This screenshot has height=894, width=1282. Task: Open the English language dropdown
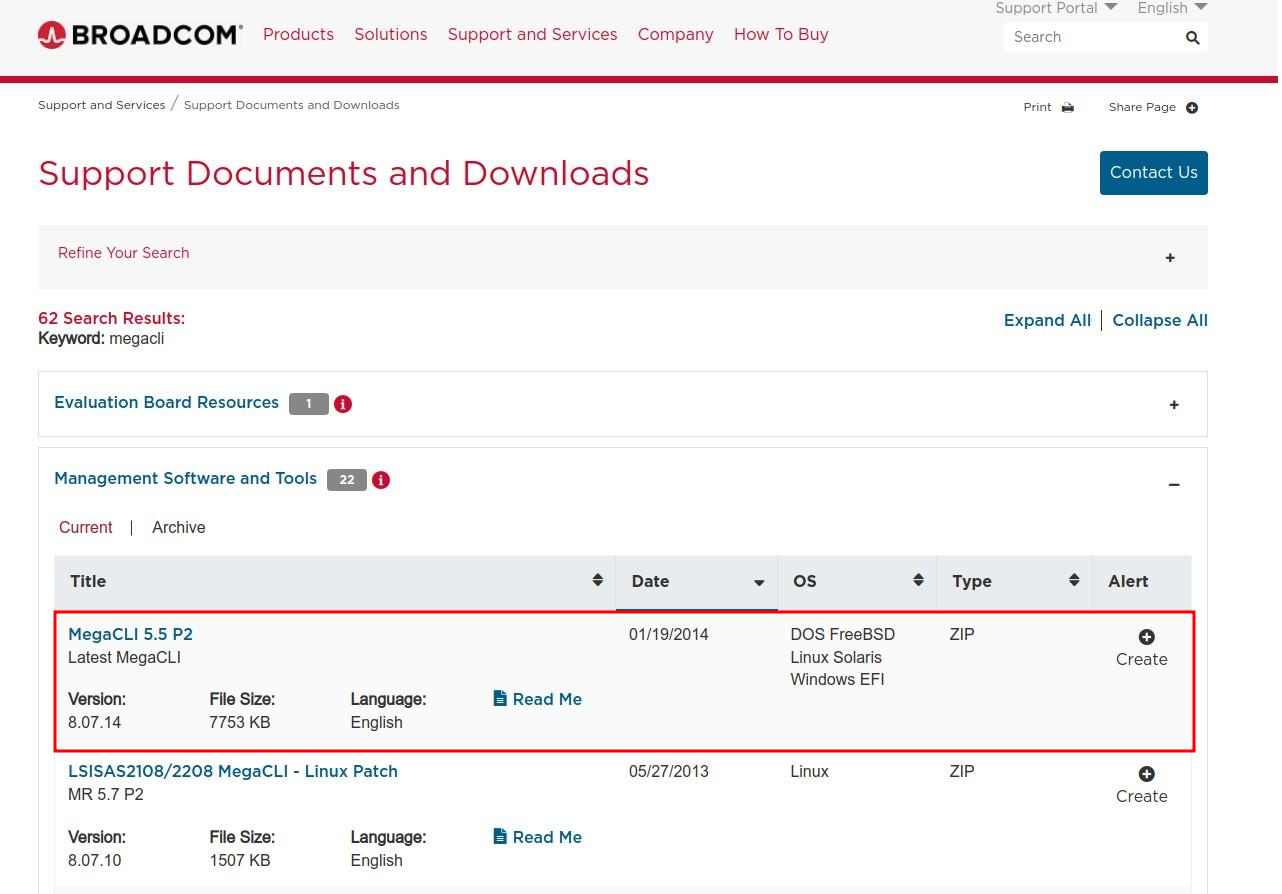(x=1172, y=8)
